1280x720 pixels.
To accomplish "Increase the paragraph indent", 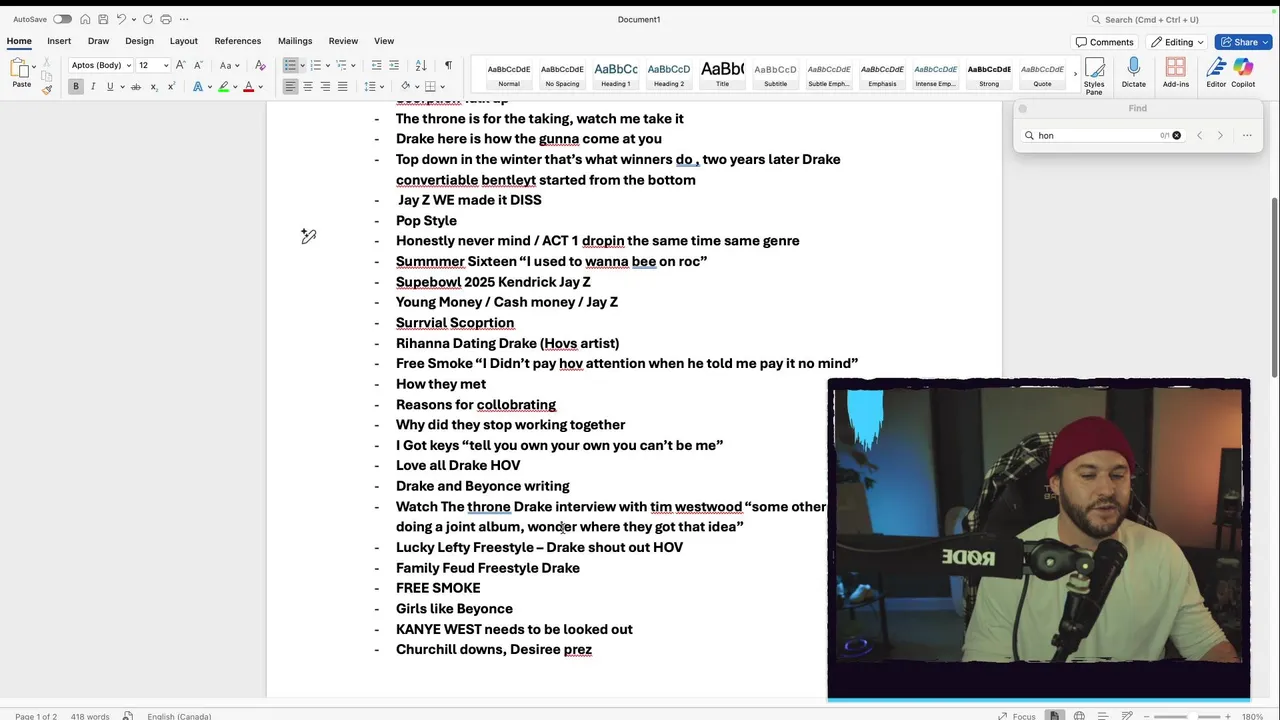I will point(395,65).
